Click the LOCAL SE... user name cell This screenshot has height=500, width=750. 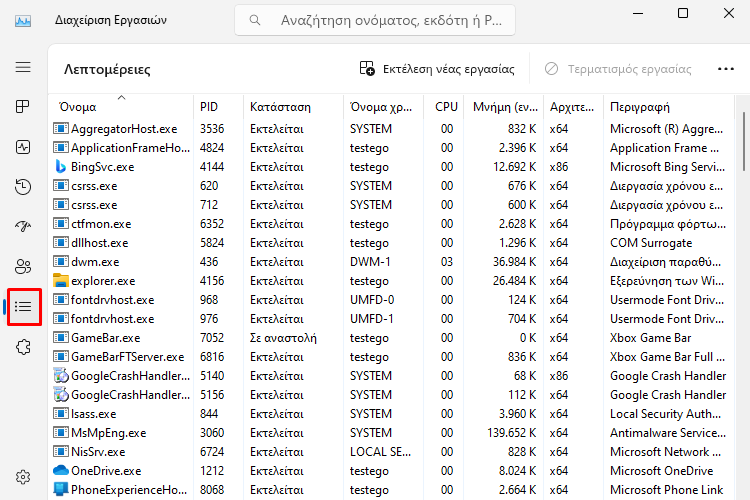tap(380, 452)
